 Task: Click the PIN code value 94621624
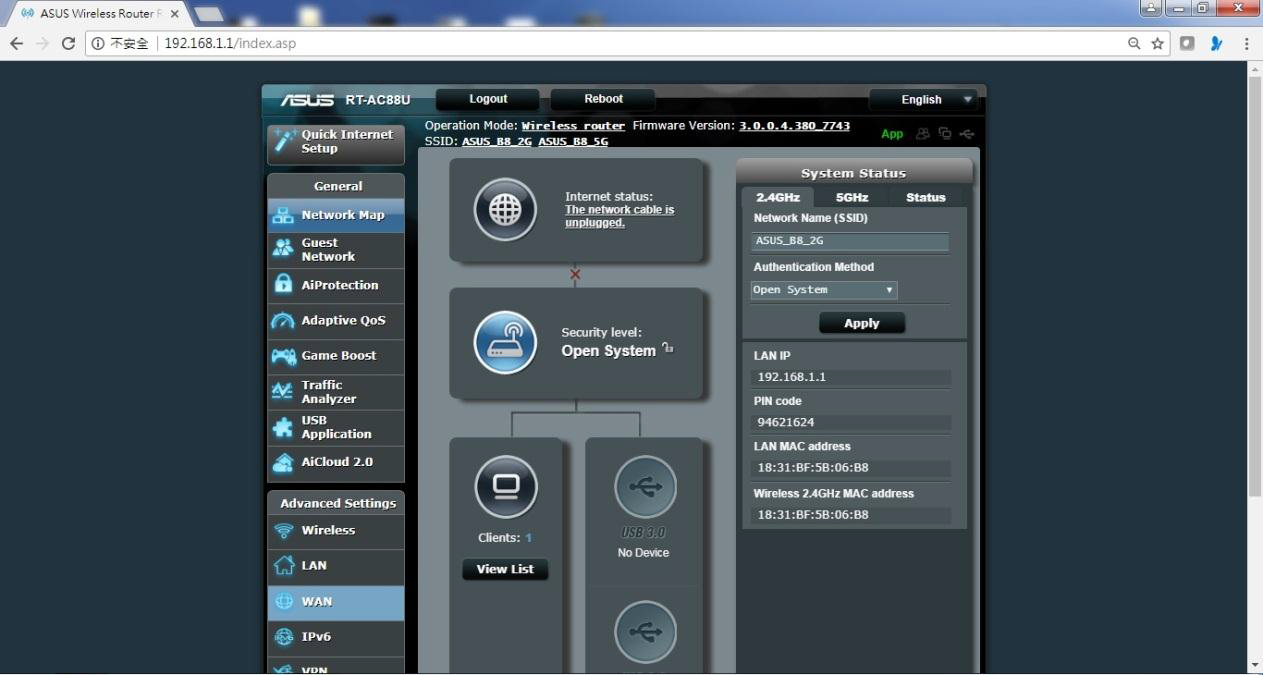pos(786,423)
